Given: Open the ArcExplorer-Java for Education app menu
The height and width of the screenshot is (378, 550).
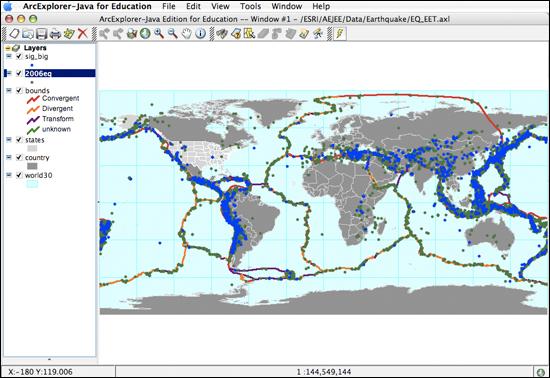Looking at the screenshot, I should click(87, 6).
